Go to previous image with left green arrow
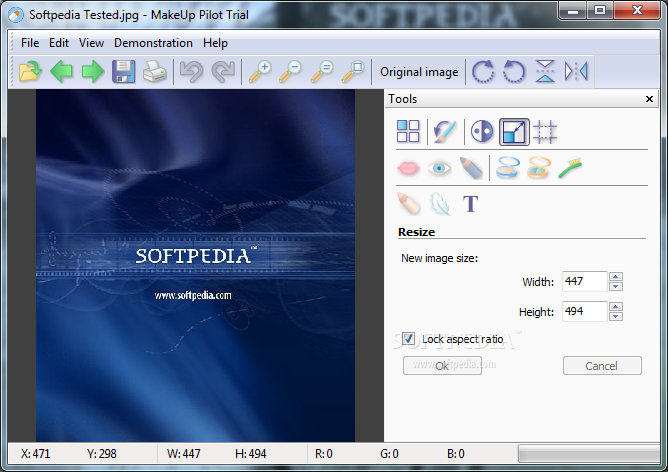Viewport: 668px width, 472px height. click(x=61, y=71)
